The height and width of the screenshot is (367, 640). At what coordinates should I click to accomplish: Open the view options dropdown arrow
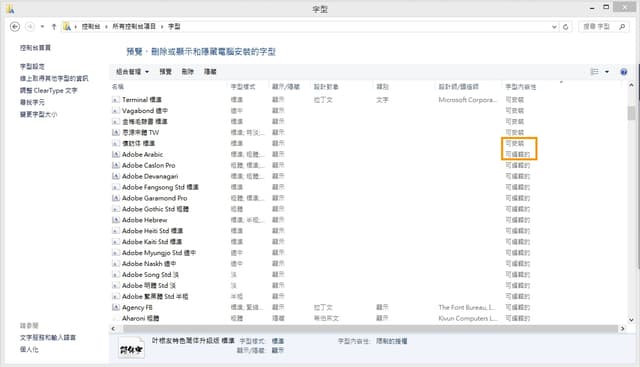[607, 72]
